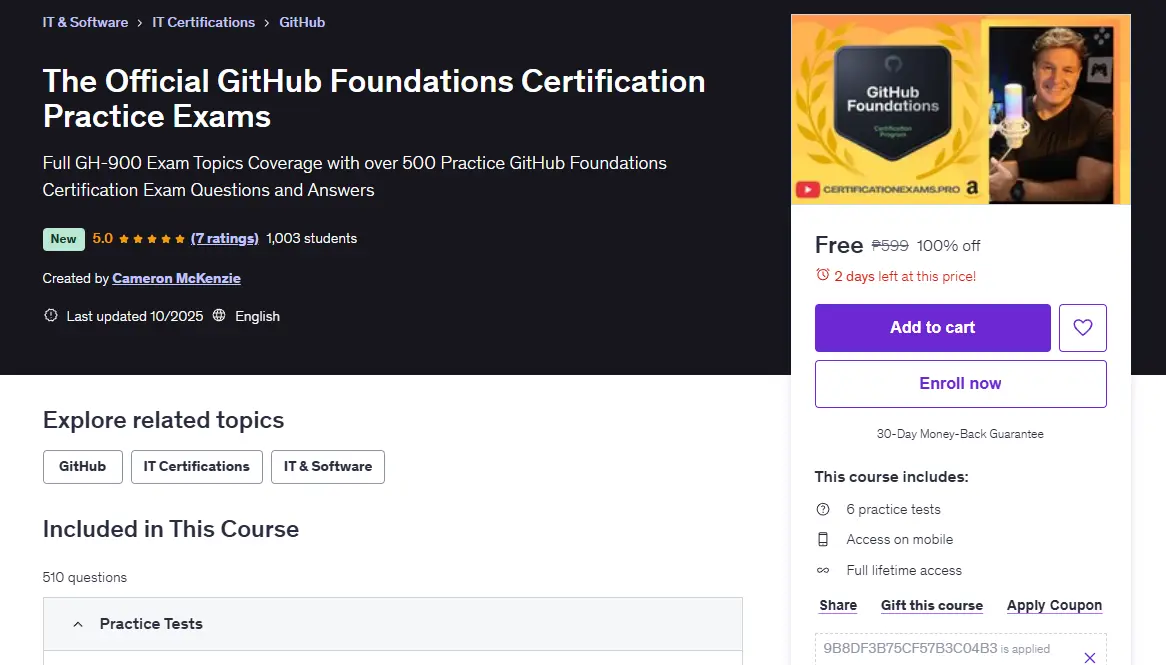Click the Full lifetime access text
This screenshot has width=1166, height=665.
904,571
